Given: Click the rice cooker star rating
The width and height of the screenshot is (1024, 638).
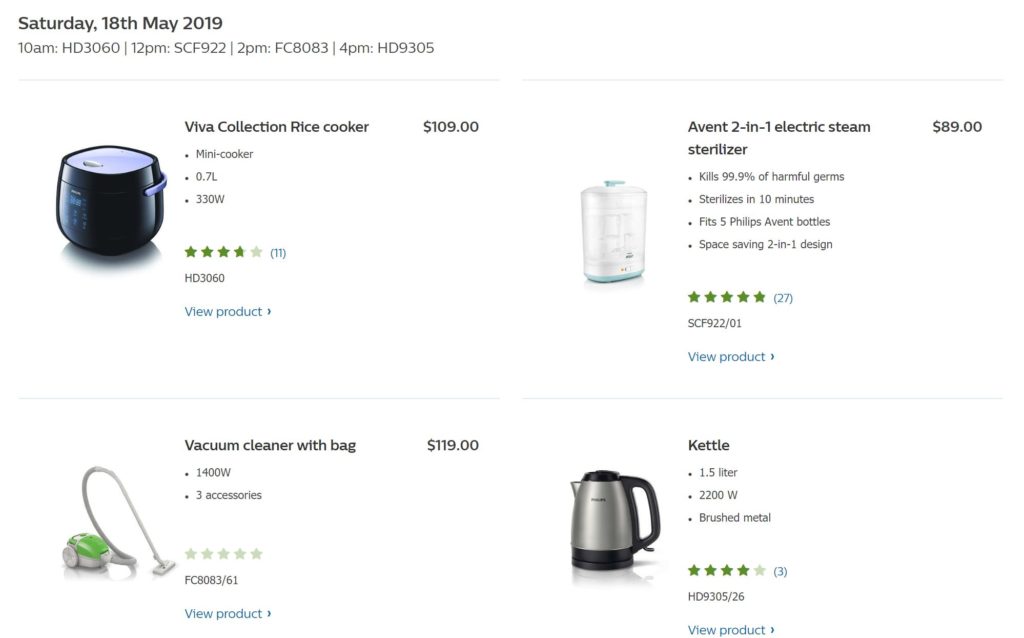Looking at the screenshot, I should point(223,253).
